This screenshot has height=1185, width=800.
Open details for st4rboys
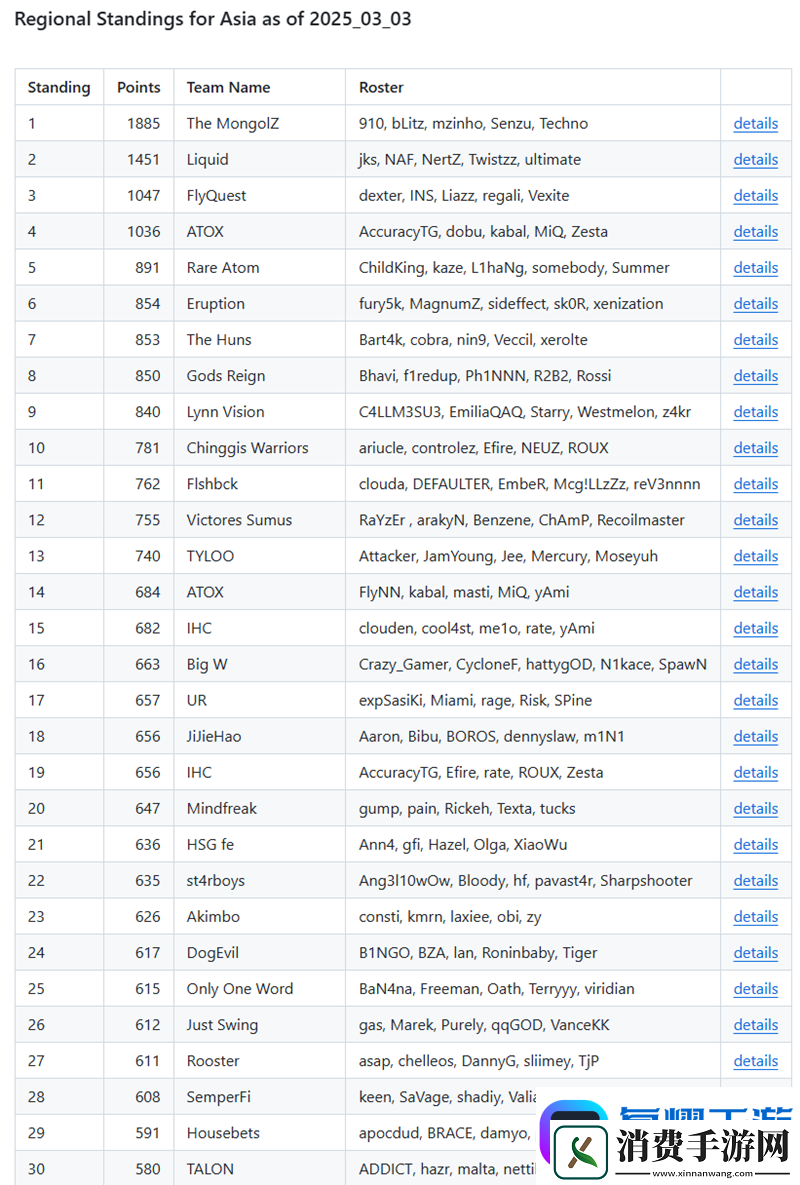pyautogui.click(x=755, y=880)
